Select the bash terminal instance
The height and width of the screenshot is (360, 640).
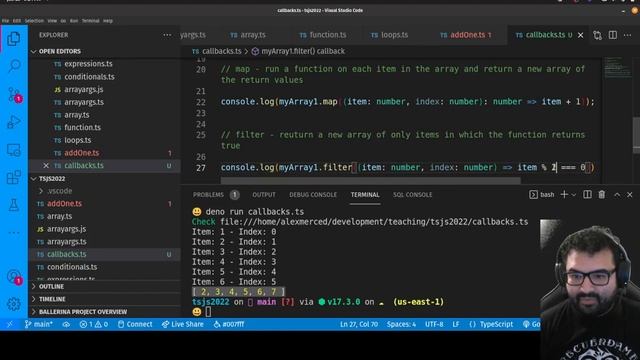pyautogui.click(x=542, y=195)
